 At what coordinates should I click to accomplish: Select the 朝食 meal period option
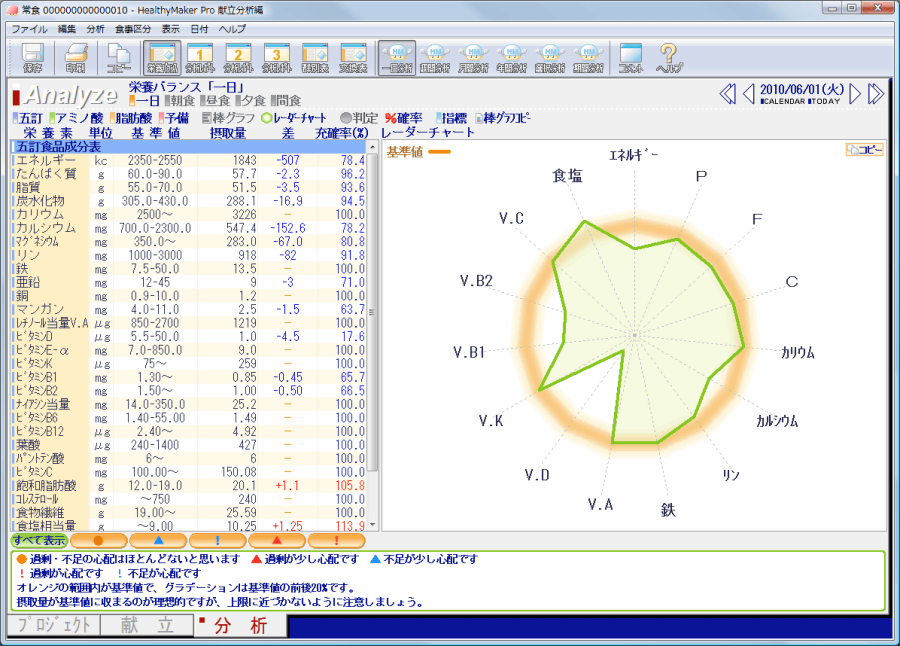(x=180, y=101)
